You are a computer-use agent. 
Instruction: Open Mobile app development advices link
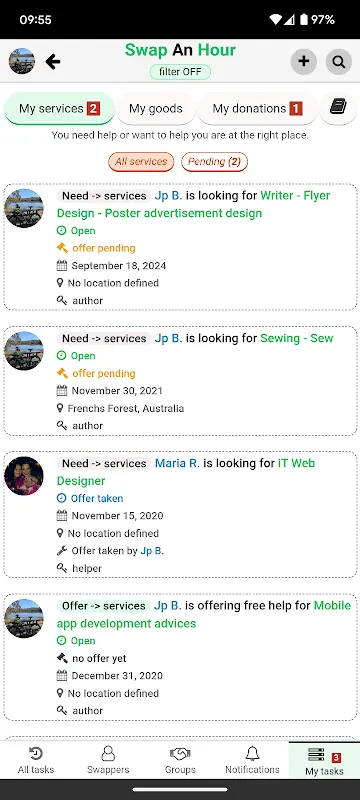pos(204,614)
